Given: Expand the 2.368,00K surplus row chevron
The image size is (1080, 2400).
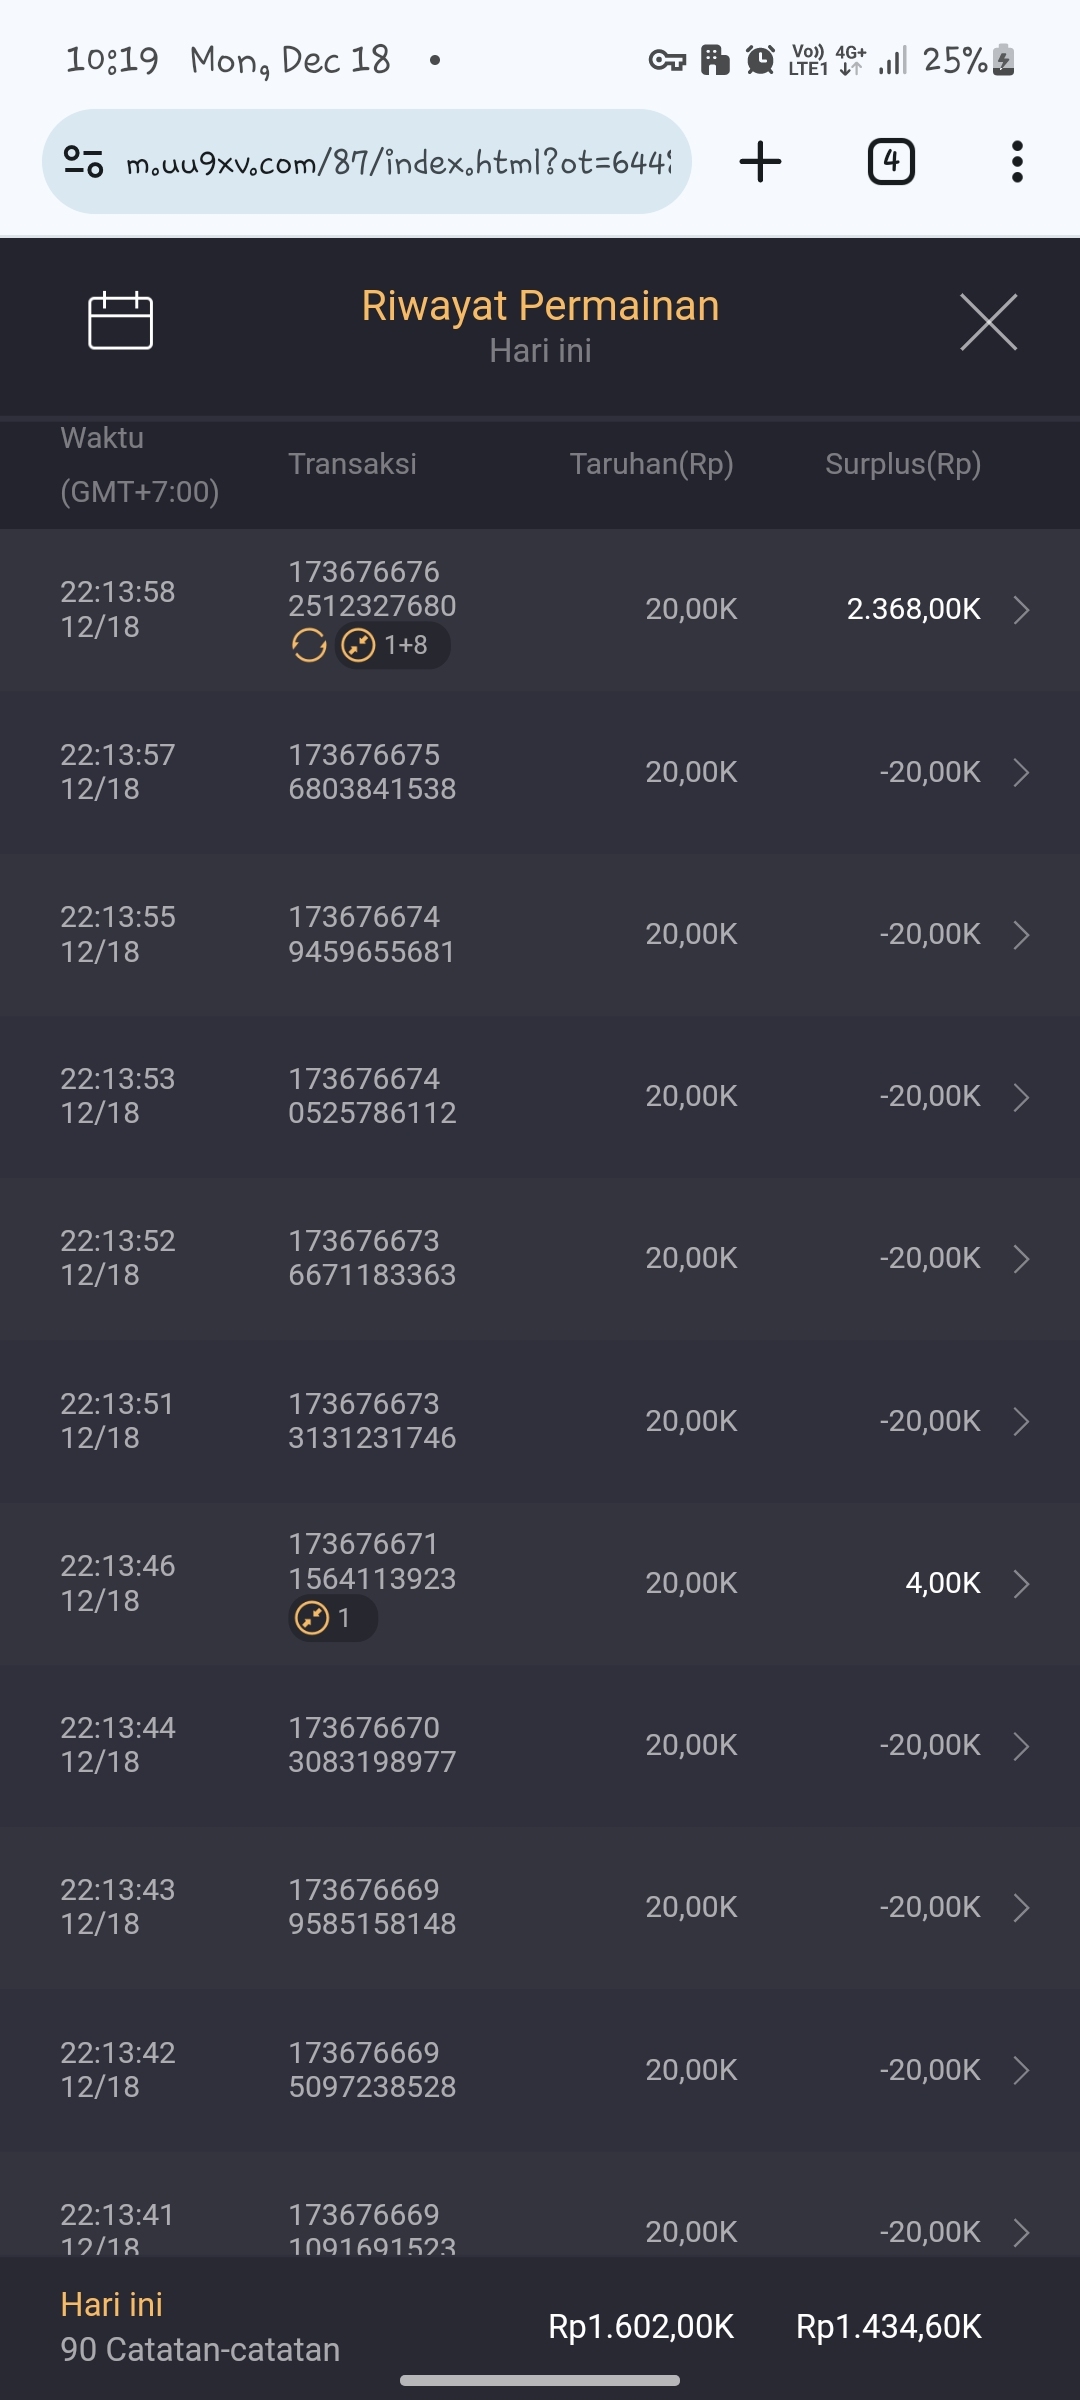Looking at the screenshot, I should (1021, 610).
